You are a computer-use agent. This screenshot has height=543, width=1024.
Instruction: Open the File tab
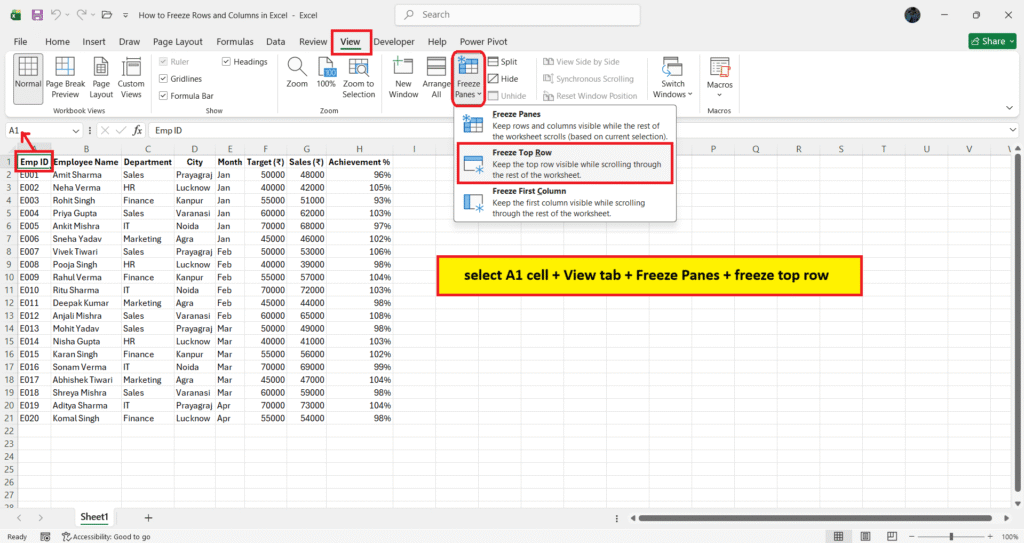20,41
